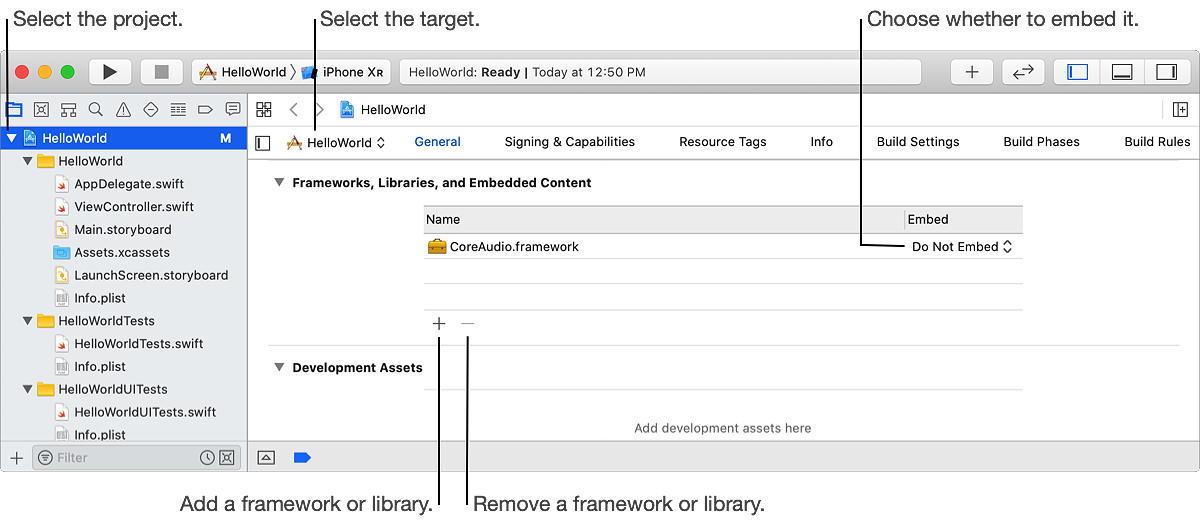
Task: Open Assets.xcassets in the navigator
Action: pyautogui.click(x=121, y=253)
